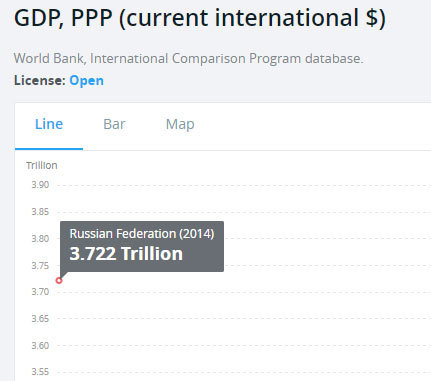Click the License label text
This screenshot has height=381, width=431.
coord(40,81)
